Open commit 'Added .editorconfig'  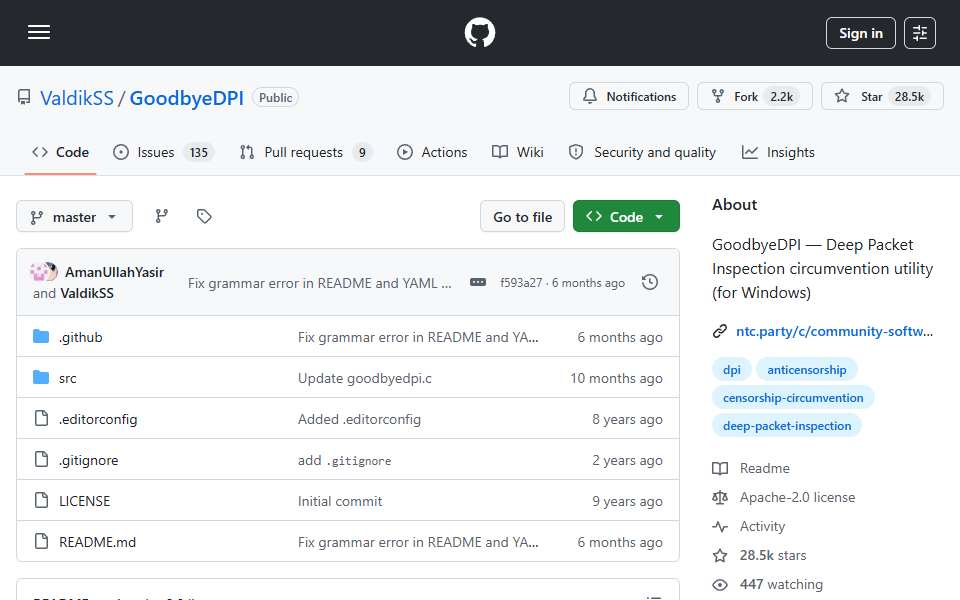(x=359, y=419)
